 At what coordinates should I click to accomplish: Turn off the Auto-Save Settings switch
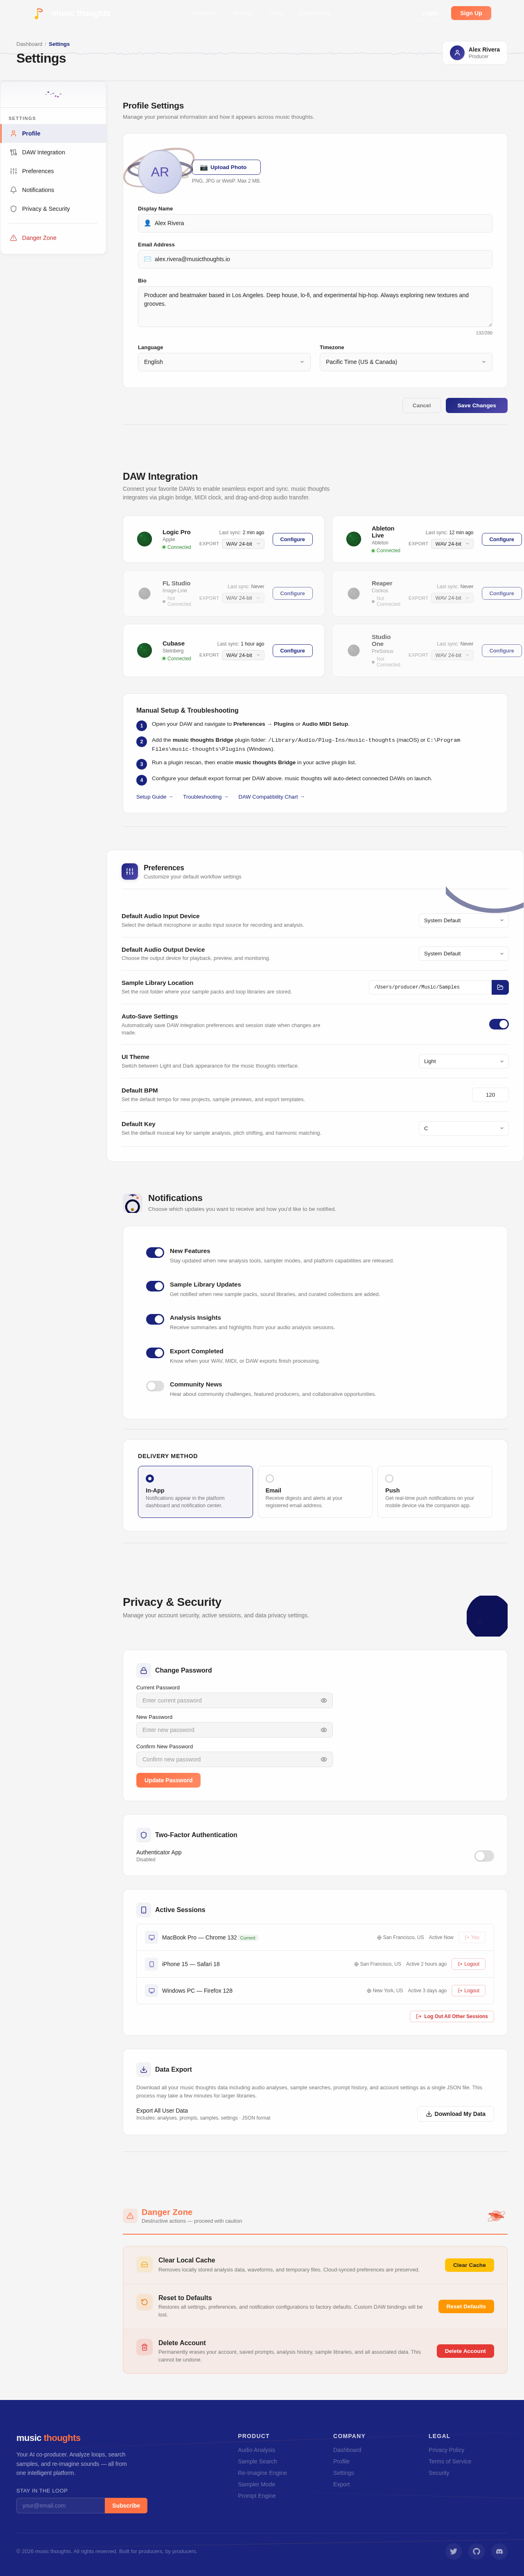tap(499, 1024)
